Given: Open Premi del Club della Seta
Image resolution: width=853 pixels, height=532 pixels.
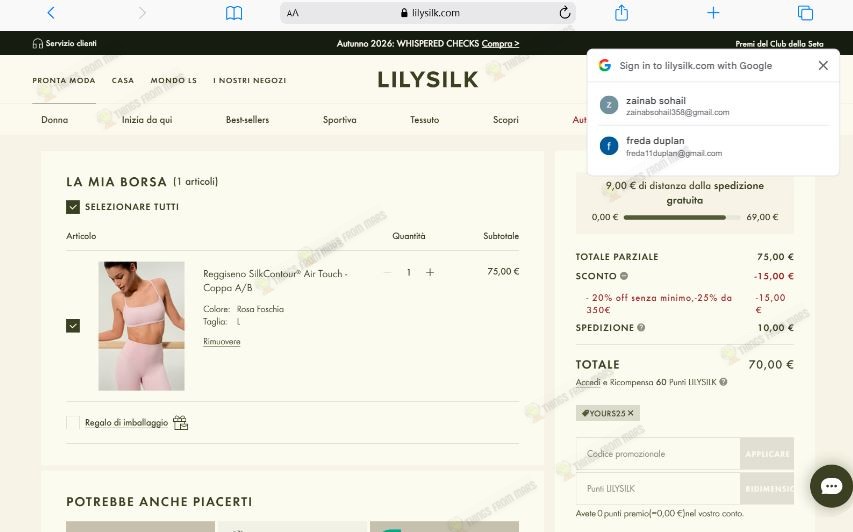Looking at the screenshot, I should point(779,44).
